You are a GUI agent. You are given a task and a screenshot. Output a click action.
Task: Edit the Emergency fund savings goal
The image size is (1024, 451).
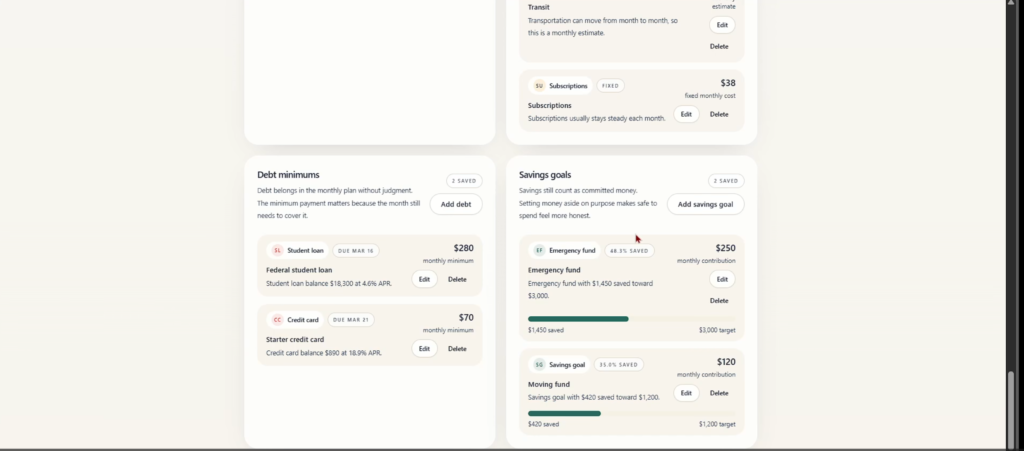coord(722,279)
